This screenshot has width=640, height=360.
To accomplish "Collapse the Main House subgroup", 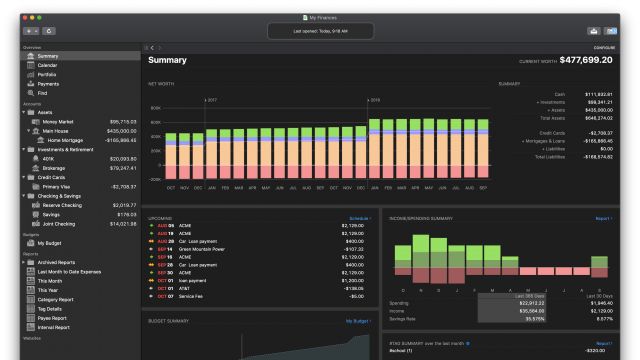I will (x=29, y=131).
